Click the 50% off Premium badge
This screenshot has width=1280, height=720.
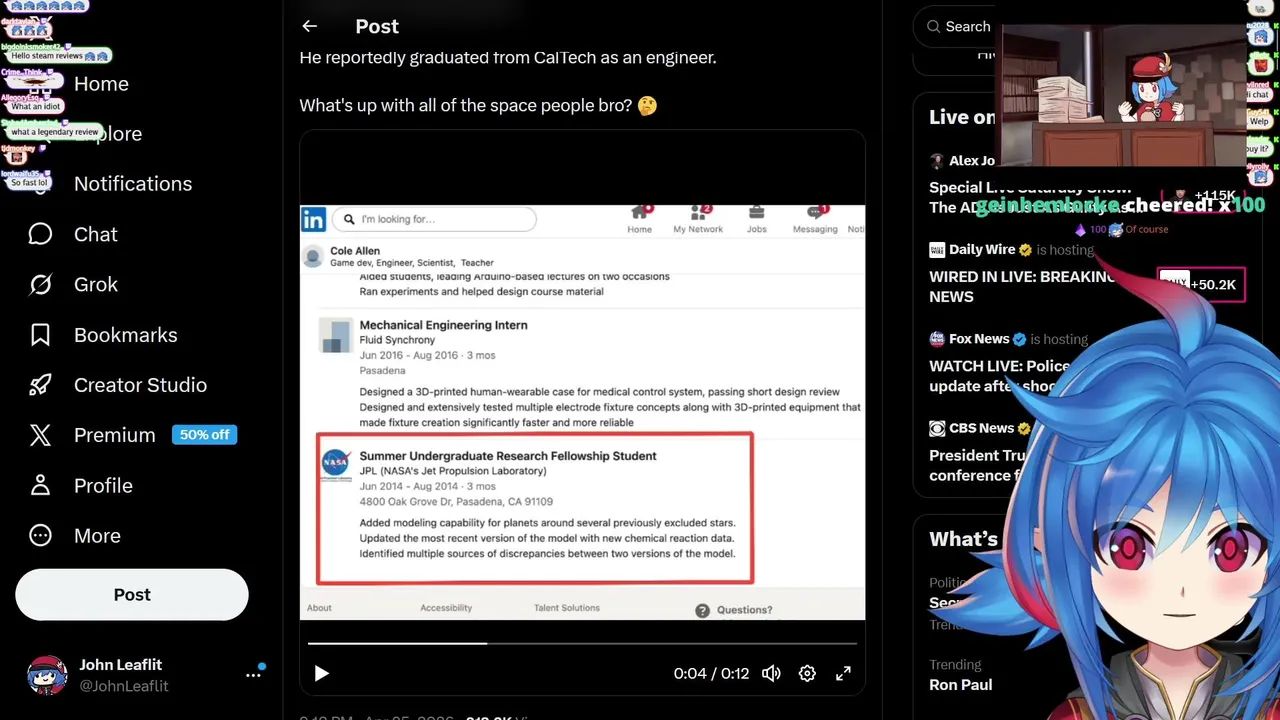[x=204, y=435]
